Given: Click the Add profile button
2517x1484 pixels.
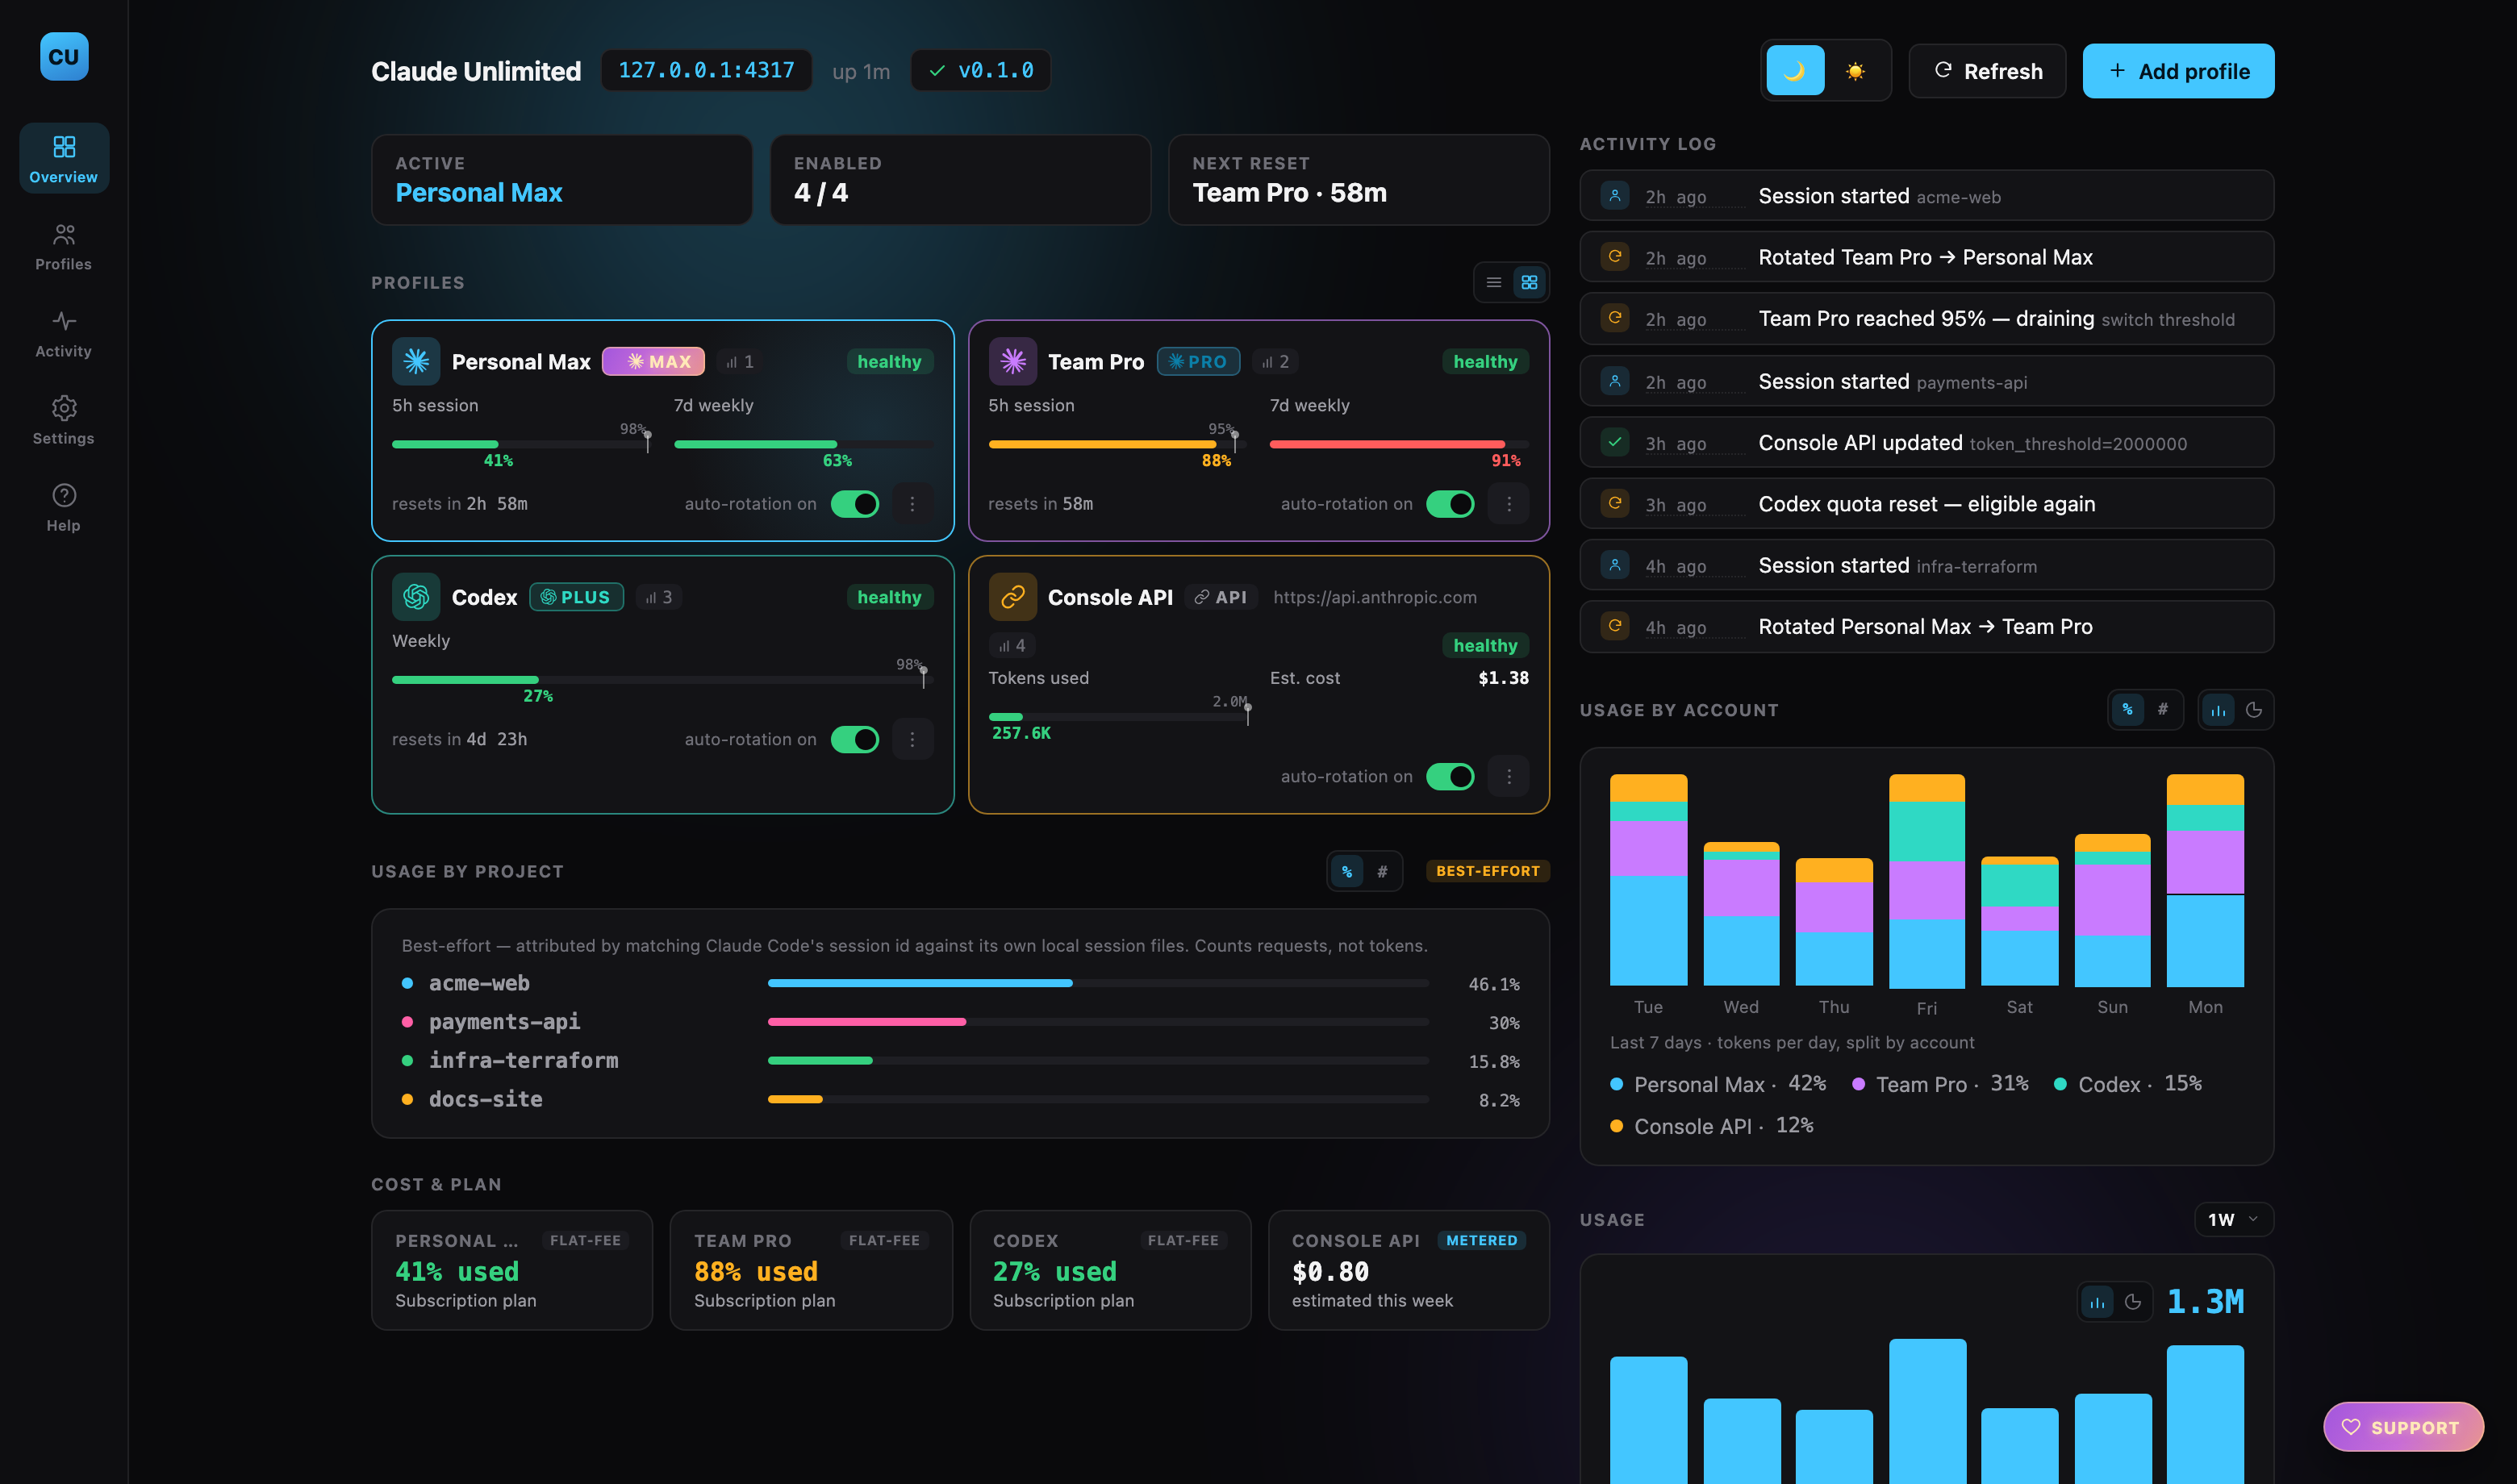Looking at the screenshot, I should point(2178,71).
